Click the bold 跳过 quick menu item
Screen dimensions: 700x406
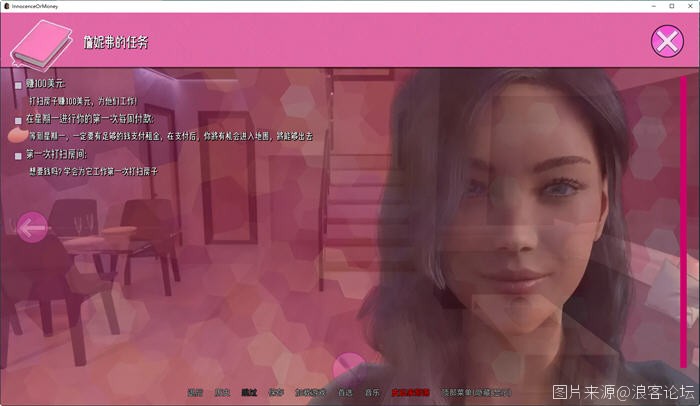[x=249, y=393]
